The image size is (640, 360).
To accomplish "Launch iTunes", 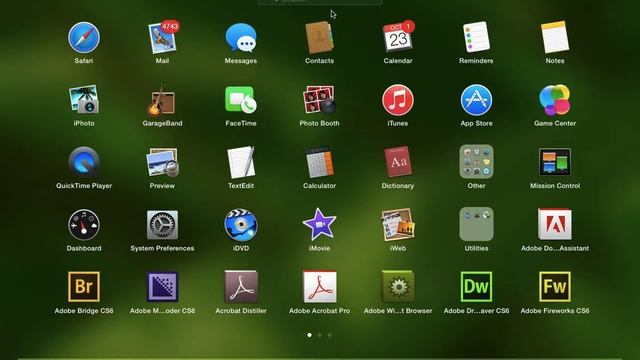I will pos(398,100).
